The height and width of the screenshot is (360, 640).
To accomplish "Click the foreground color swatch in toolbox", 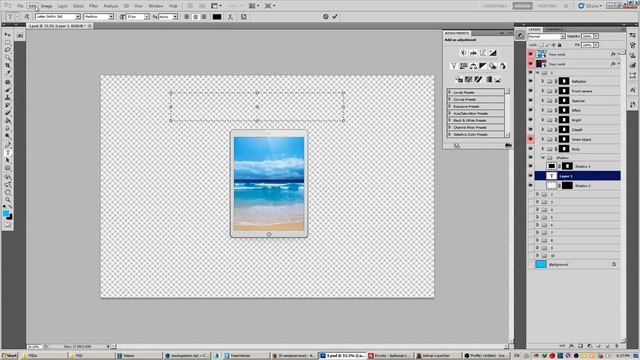I will (6, 213).
